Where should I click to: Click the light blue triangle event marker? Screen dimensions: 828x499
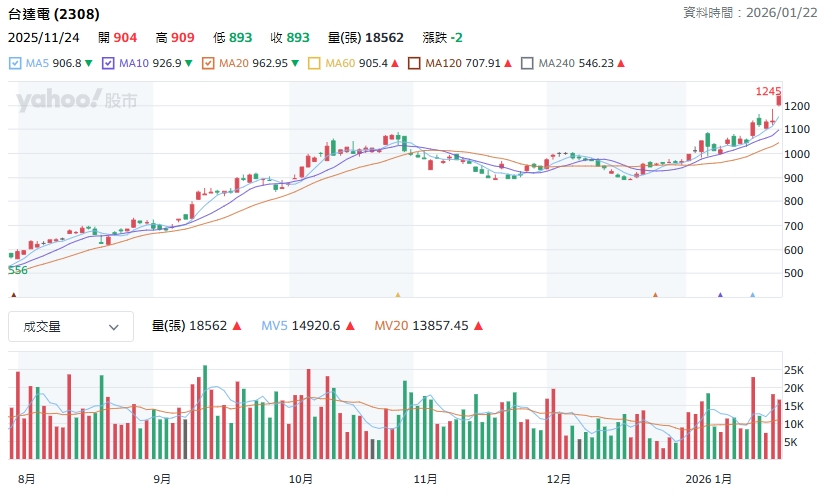coord(752,295)
